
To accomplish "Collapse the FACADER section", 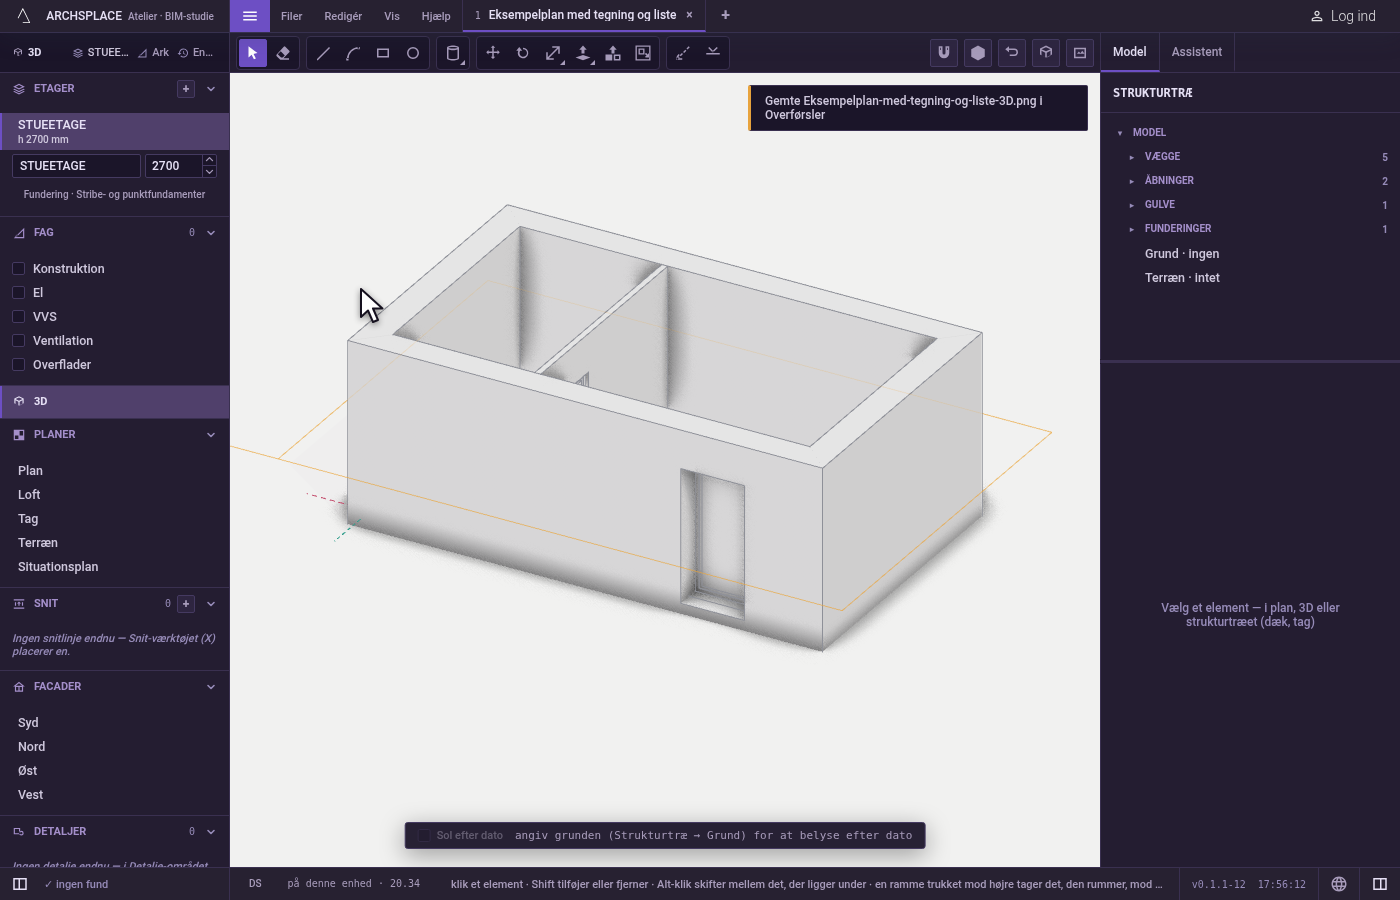I will [x=211, y=687].
